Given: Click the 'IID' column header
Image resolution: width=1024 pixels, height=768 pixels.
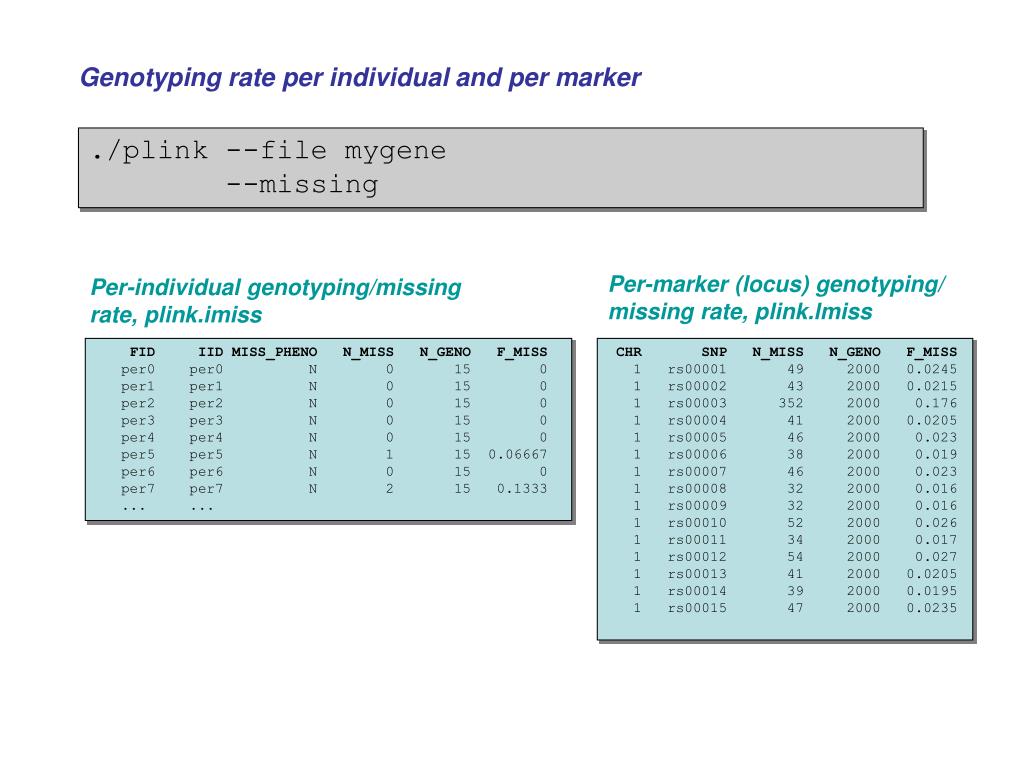Looking at the screenshot, I should pyautogui.click(x=210, y=352).
